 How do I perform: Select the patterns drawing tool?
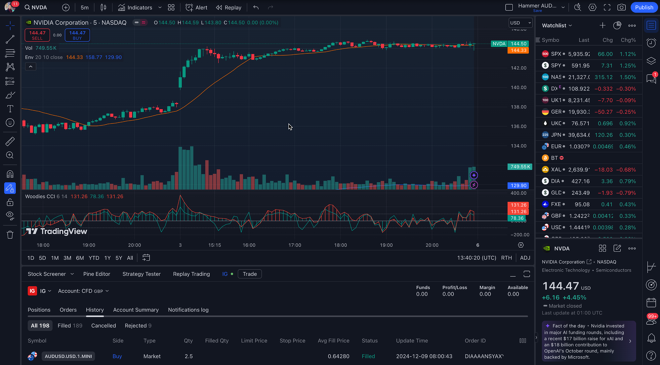click(10, 67)
